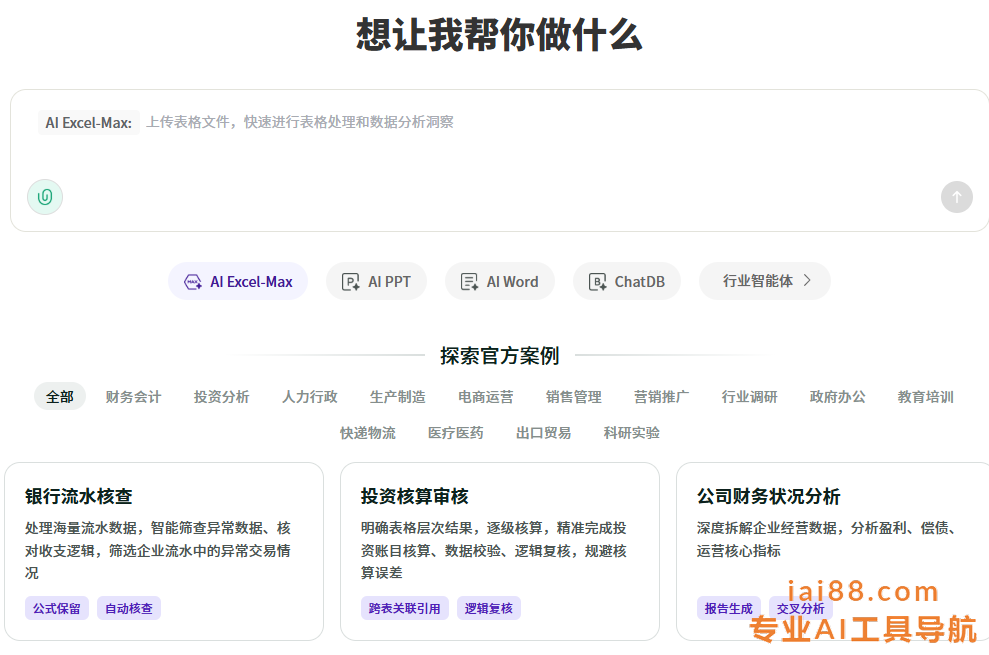Click the send arrow button
Viewport: 989px width, 655px height.
[x=956, y=197]
